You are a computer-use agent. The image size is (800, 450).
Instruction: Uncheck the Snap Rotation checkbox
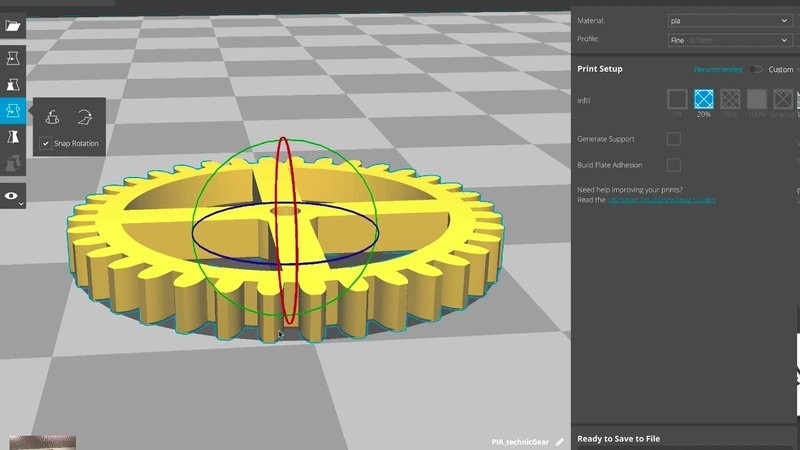pos(46,144)
